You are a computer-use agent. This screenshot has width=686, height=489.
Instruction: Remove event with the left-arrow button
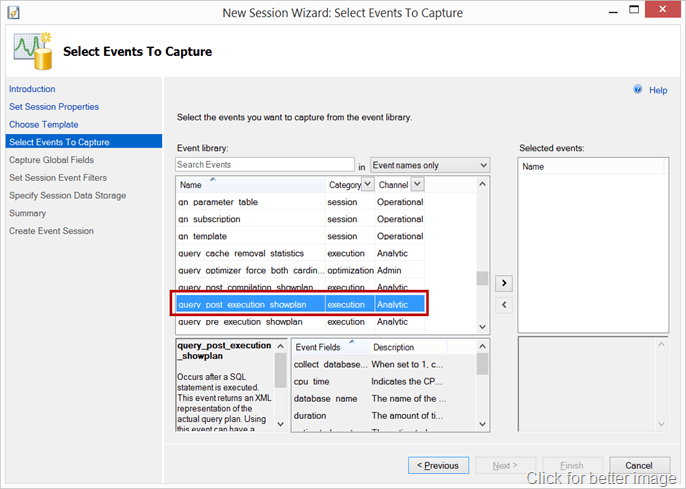(504, 304)
